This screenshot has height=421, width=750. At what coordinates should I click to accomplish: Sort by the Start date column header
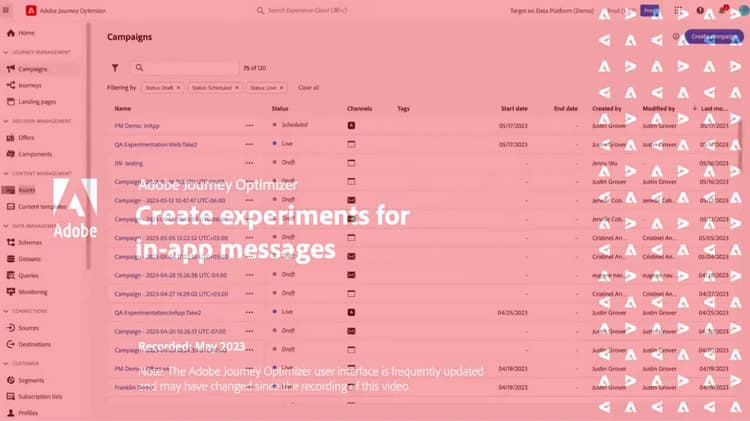(x=514, y=109)
